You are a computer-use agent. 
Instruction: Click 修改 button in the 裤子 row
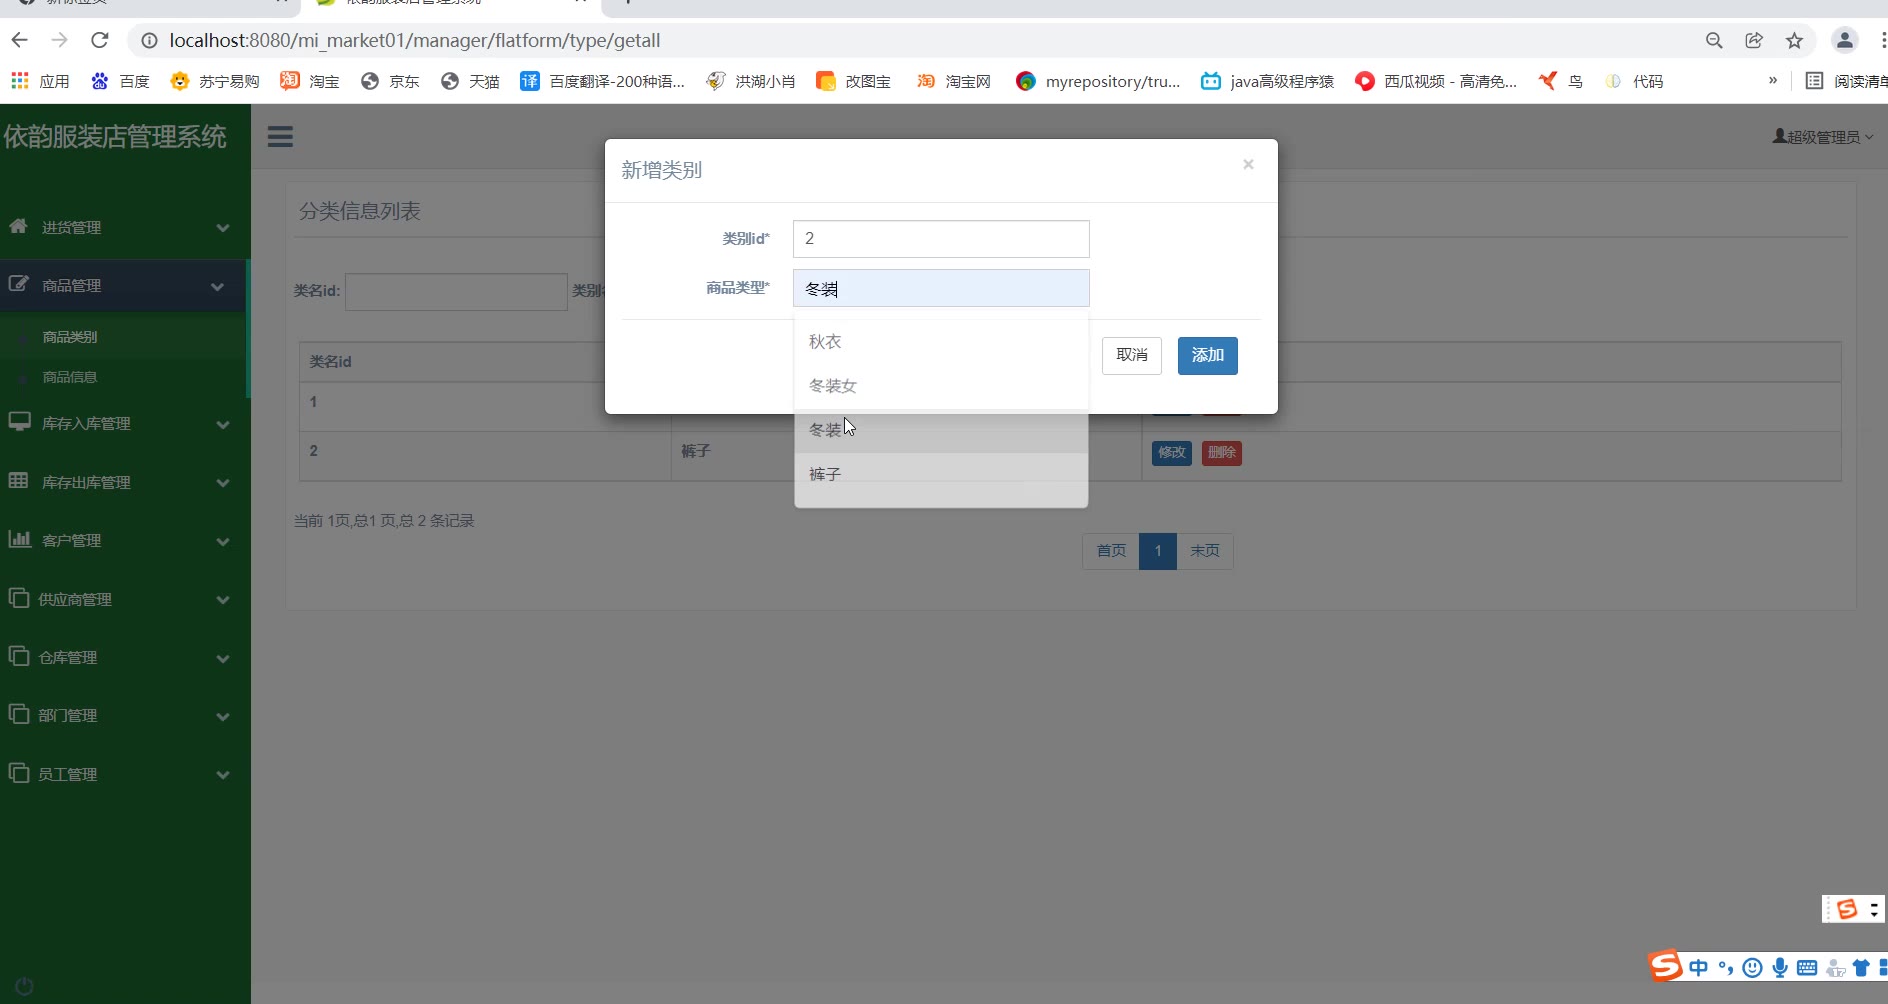coord(1172,453)
